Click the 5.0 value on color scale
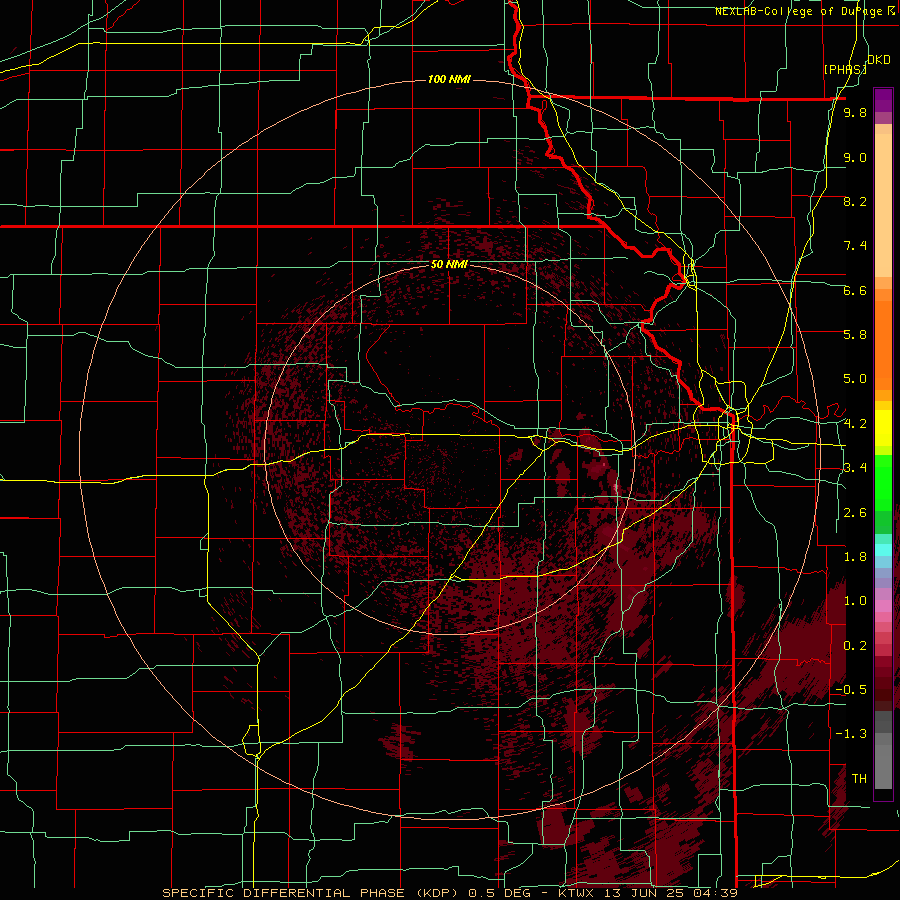Screen dimensions: 900x900 (x=855, y=379)
